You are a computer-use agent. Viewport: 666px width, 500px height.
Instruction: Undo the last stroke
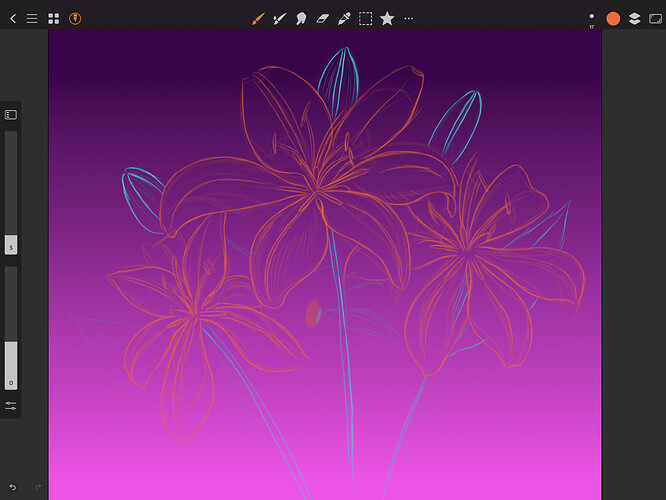click(13, 487)
